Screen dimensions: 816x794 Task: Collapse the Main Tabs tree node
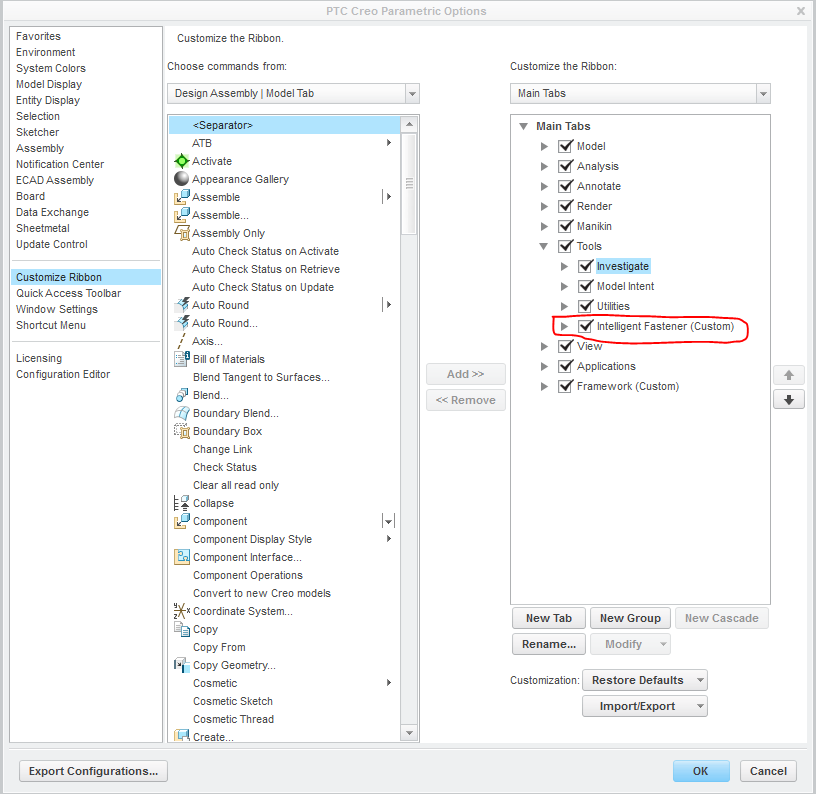click(x=524, y=126)
